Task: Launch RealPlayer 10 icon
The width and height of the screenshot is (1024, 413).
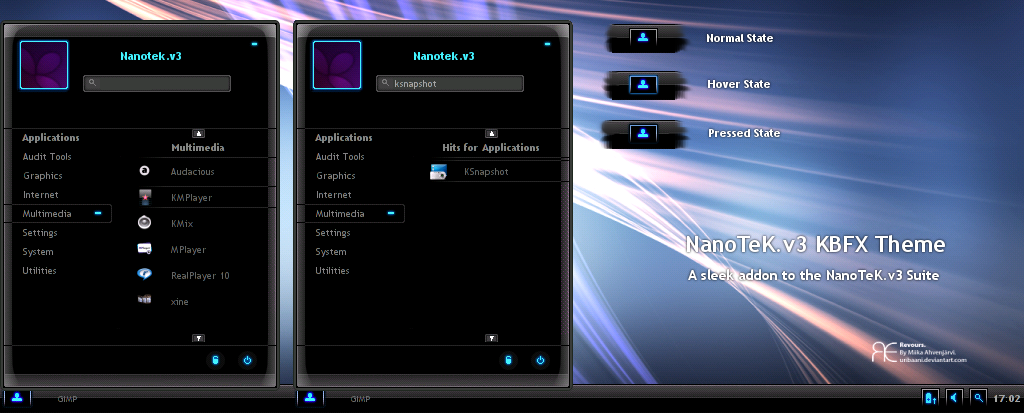Action: pyautogui.click(x=144, y=275)
